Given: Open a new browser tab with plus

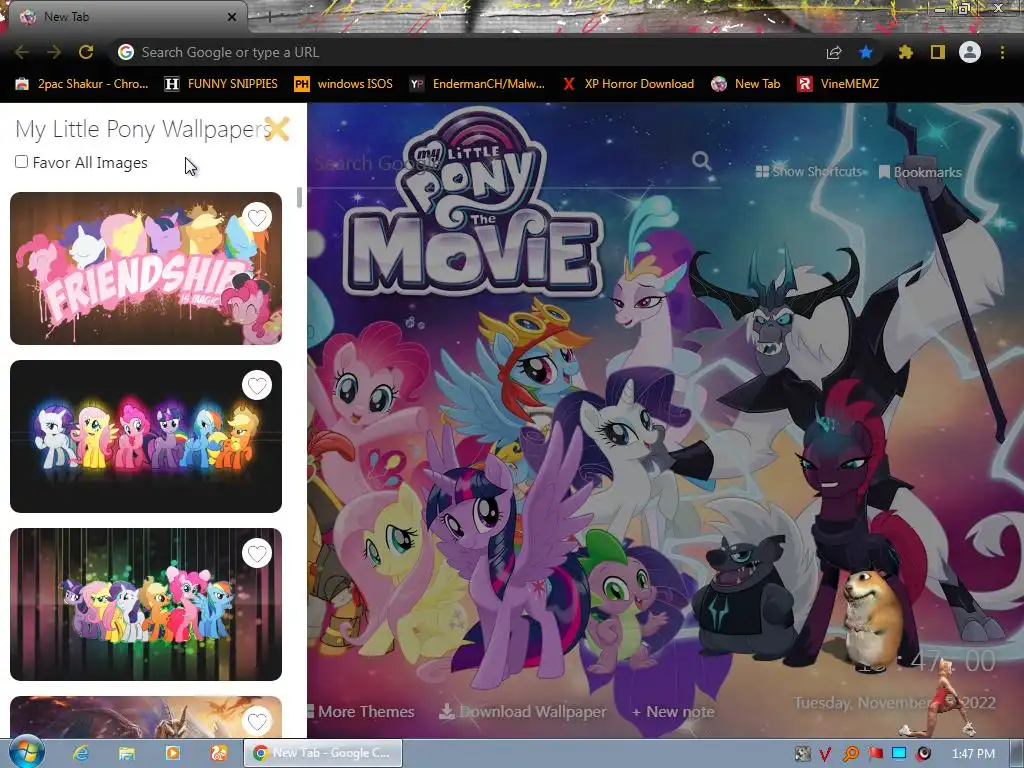Looking at the screenshot, I should 269,17.
